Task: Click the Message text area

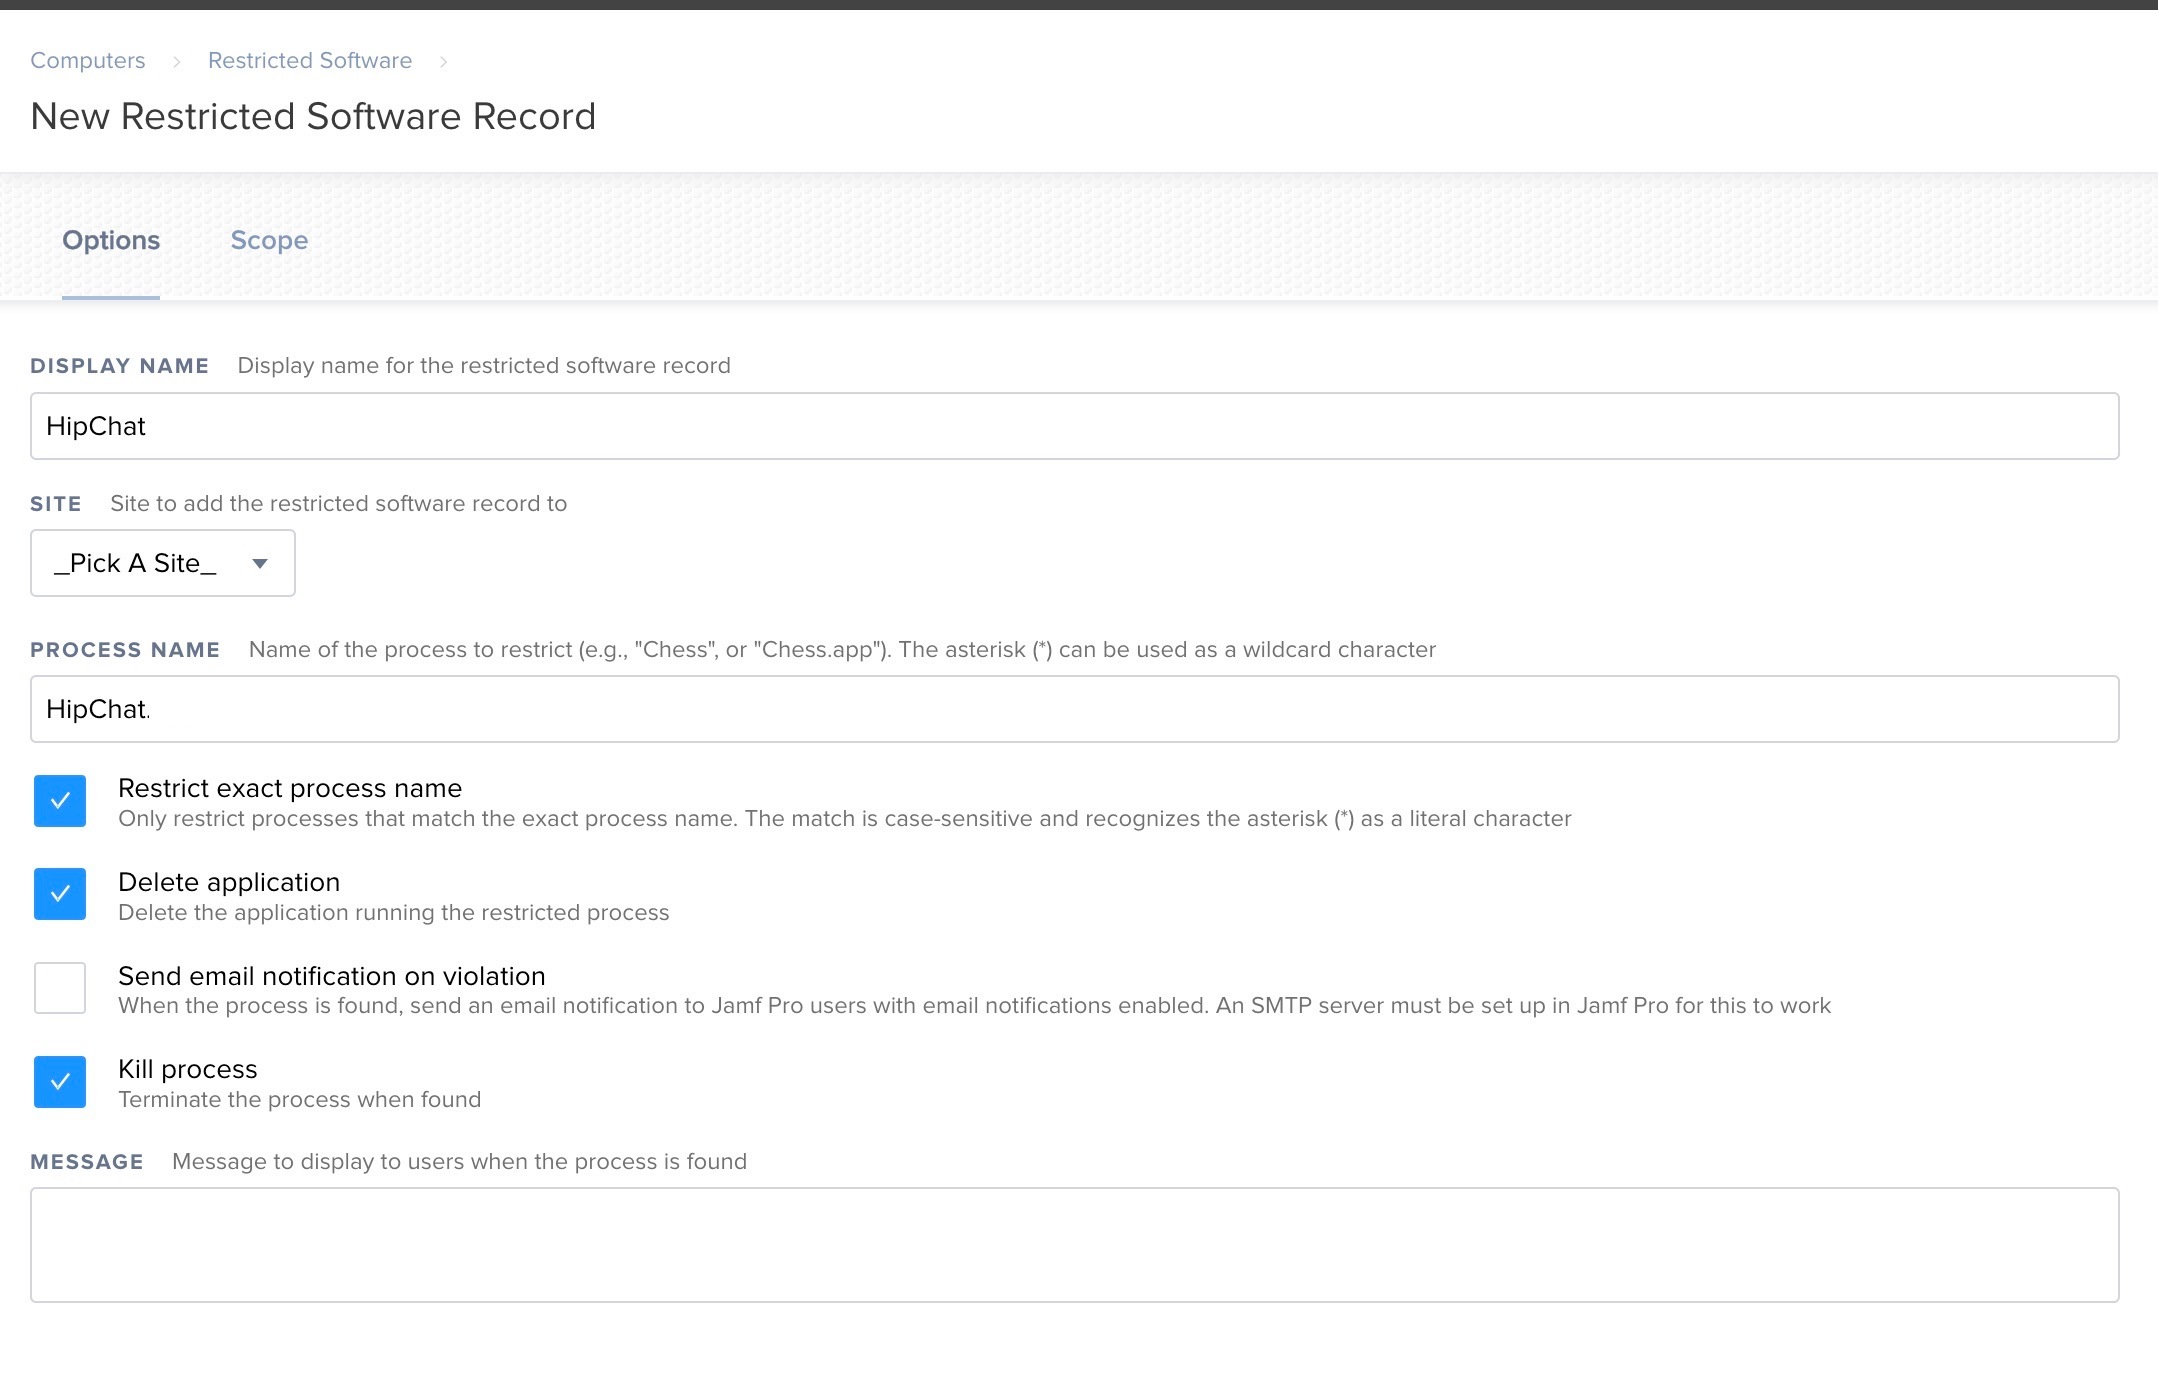Action: (x=1075, y=1245)
